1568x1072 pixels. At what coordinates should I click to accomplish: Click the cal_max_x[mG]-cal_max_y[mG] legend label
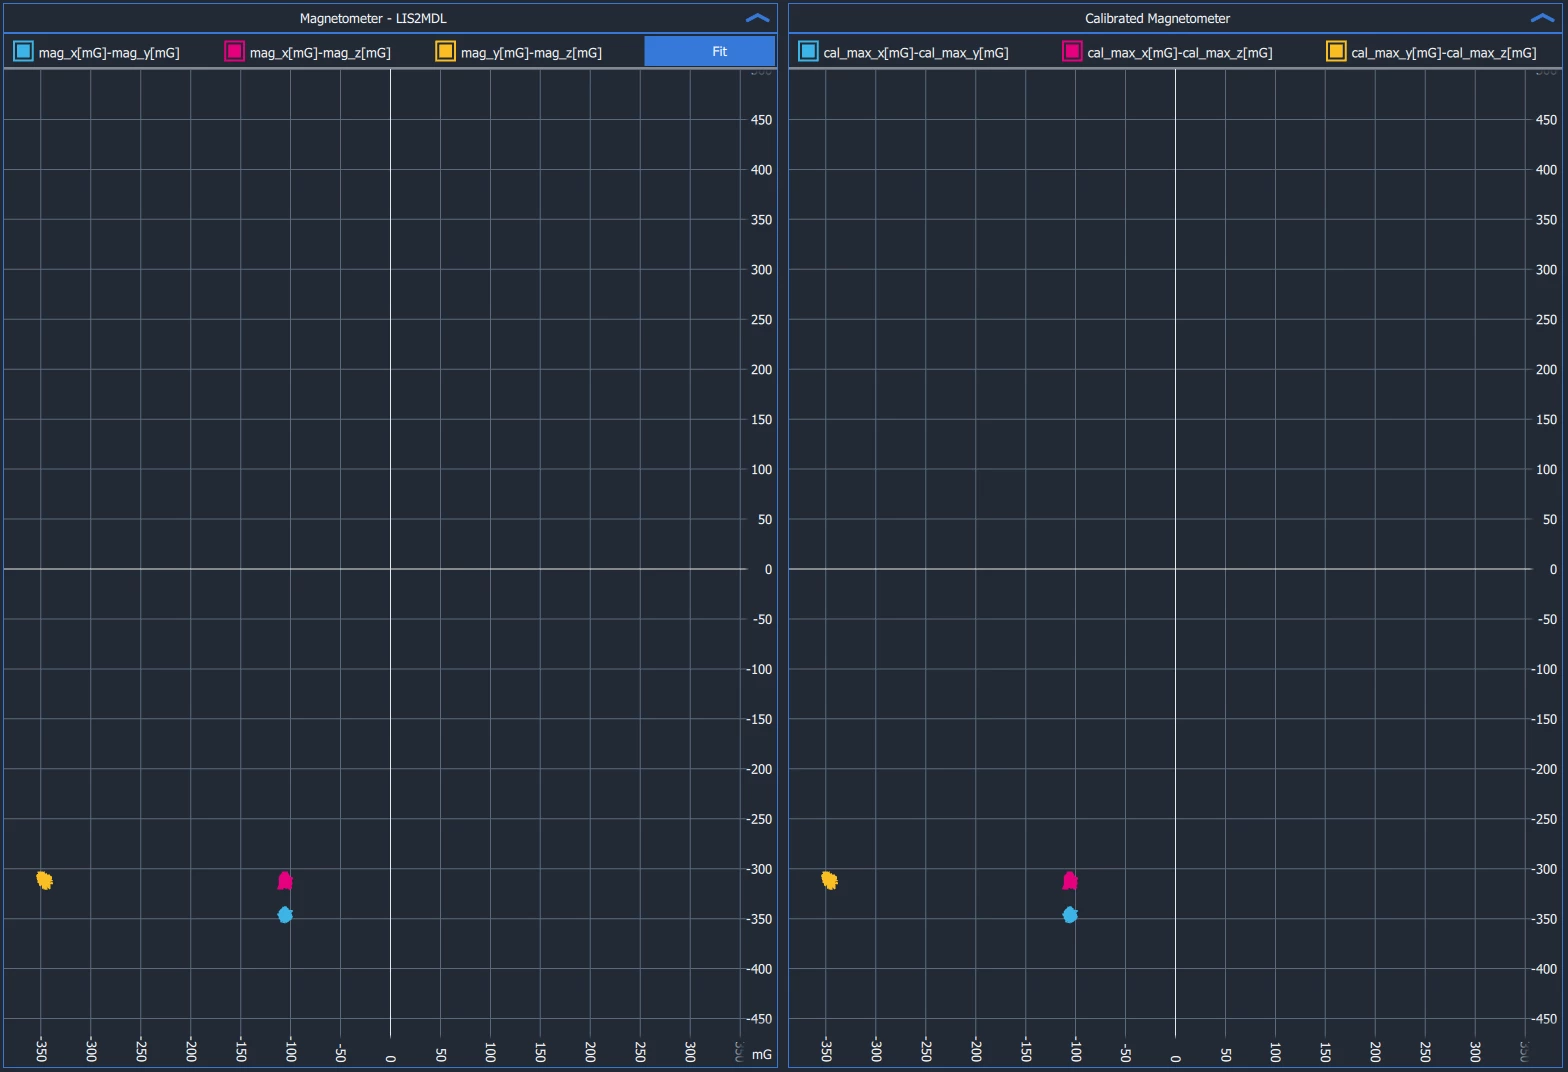point(916,53)
